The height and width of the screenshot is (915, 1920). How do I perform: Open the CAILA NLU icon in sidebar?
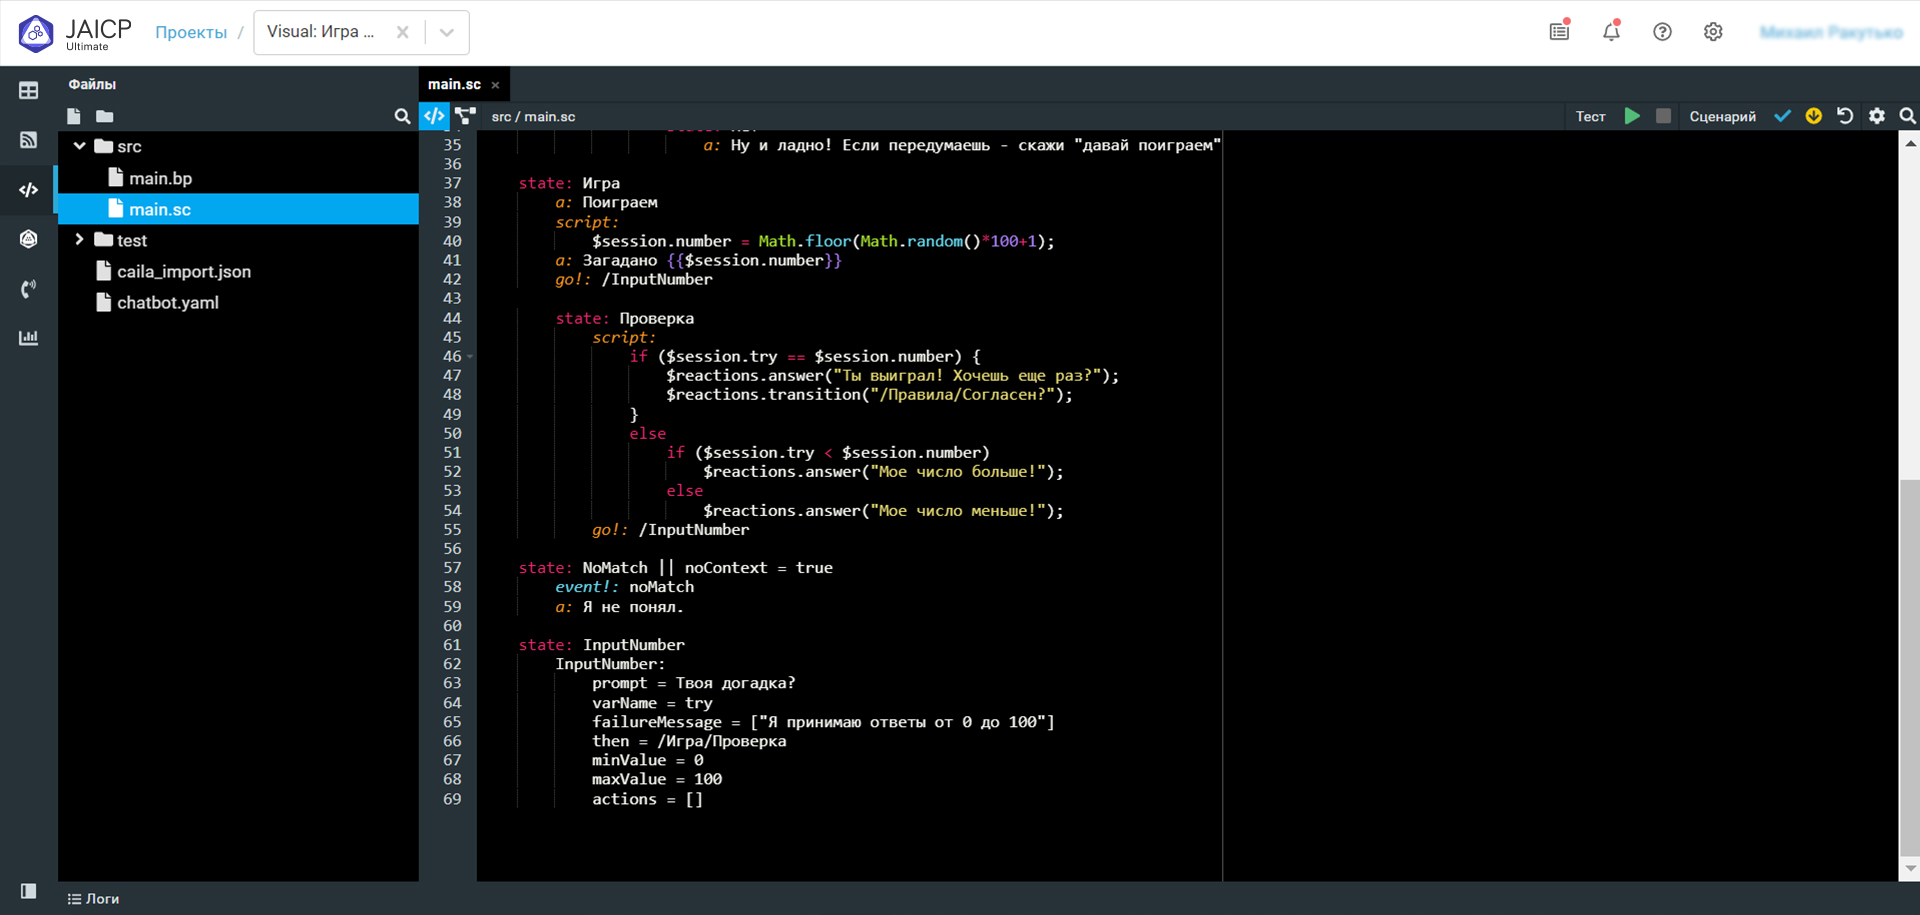click(29, 239)
